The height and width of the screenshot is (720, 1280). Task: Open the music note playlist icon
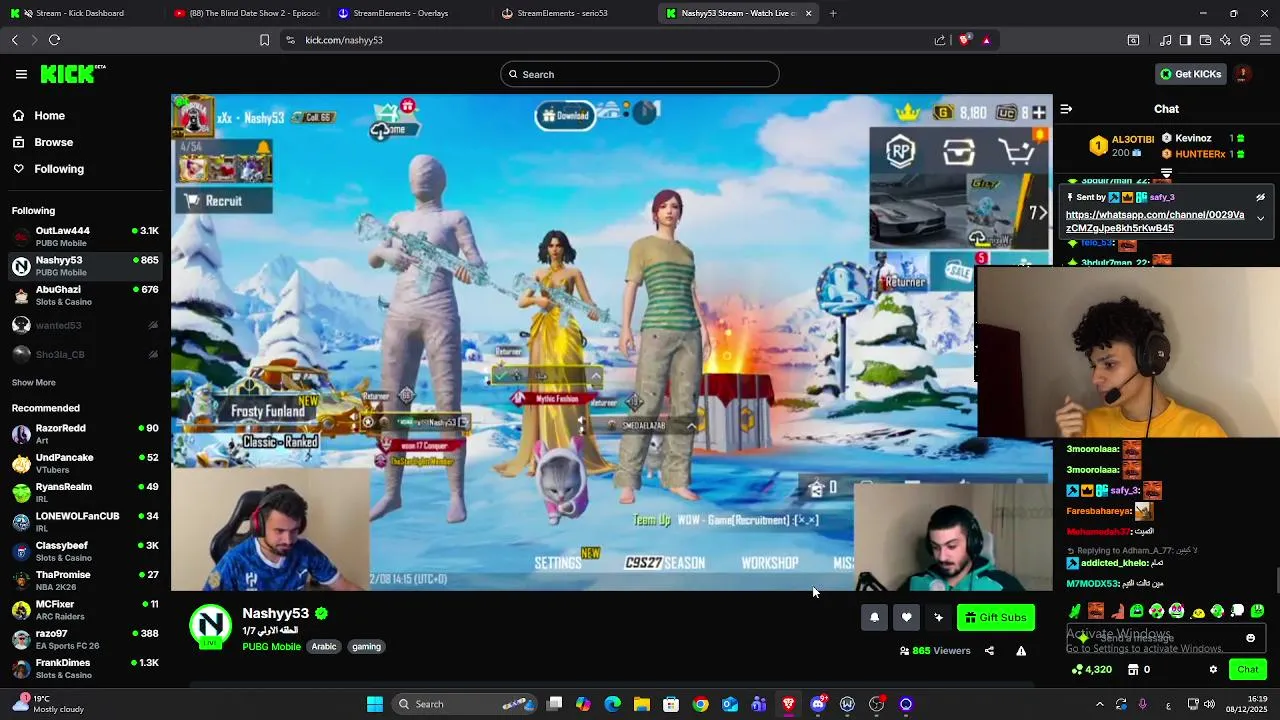click(1166, 40)
